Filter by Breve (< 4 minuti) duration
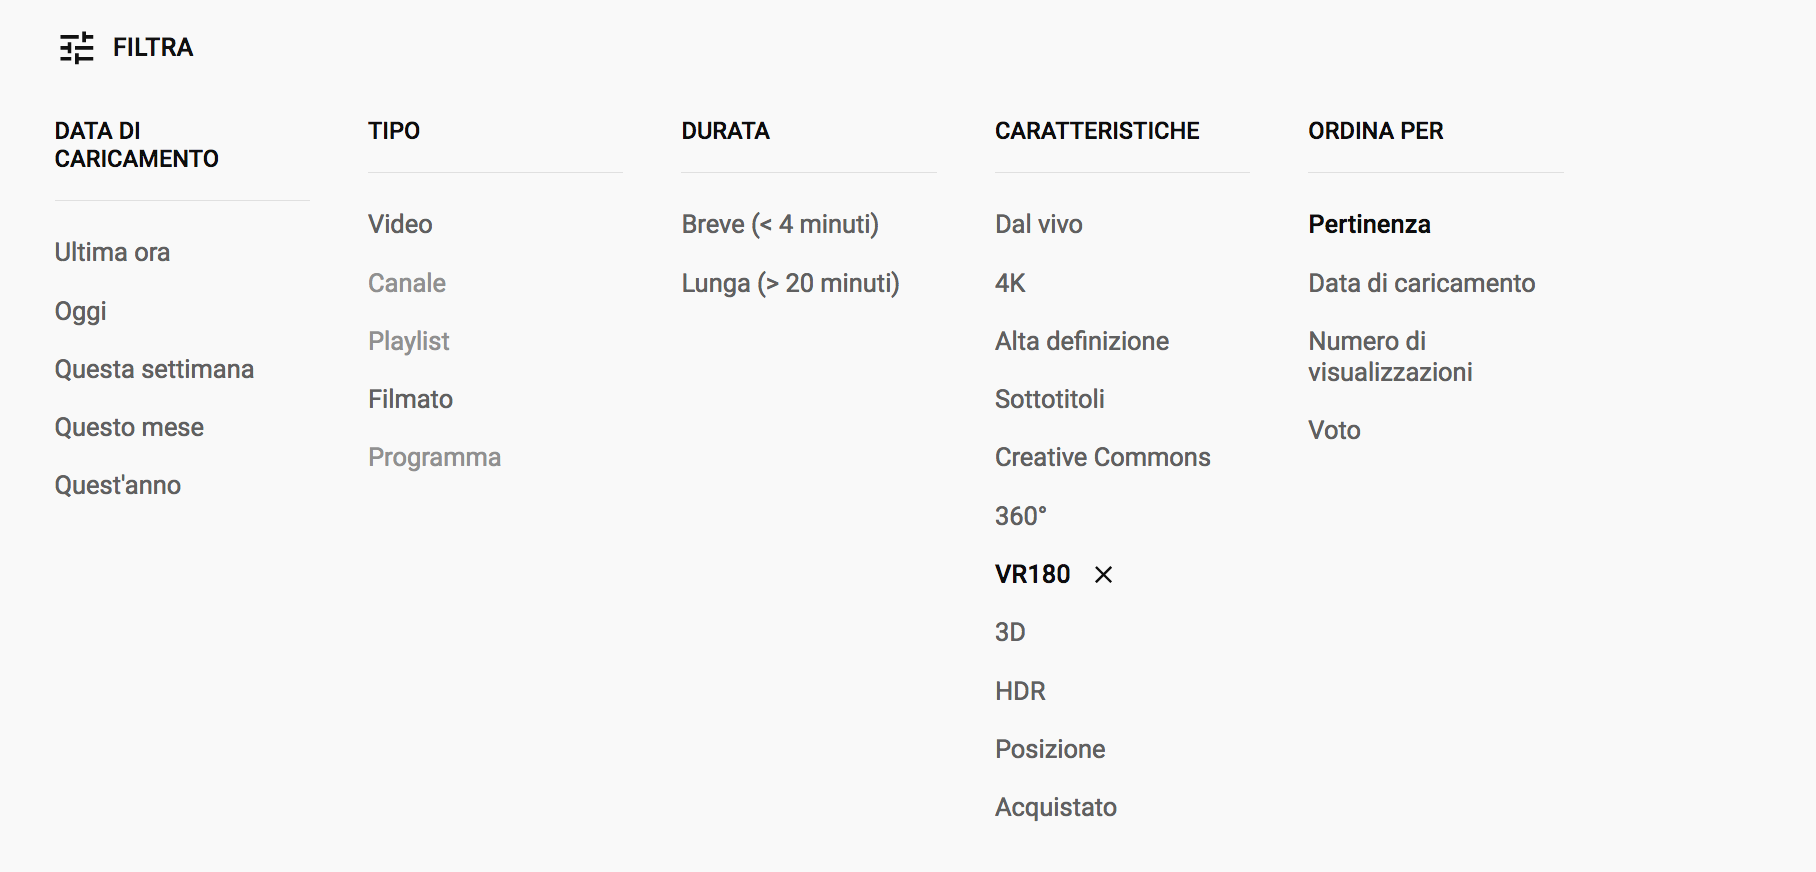Screen dimensions: 1816x872 780,224
